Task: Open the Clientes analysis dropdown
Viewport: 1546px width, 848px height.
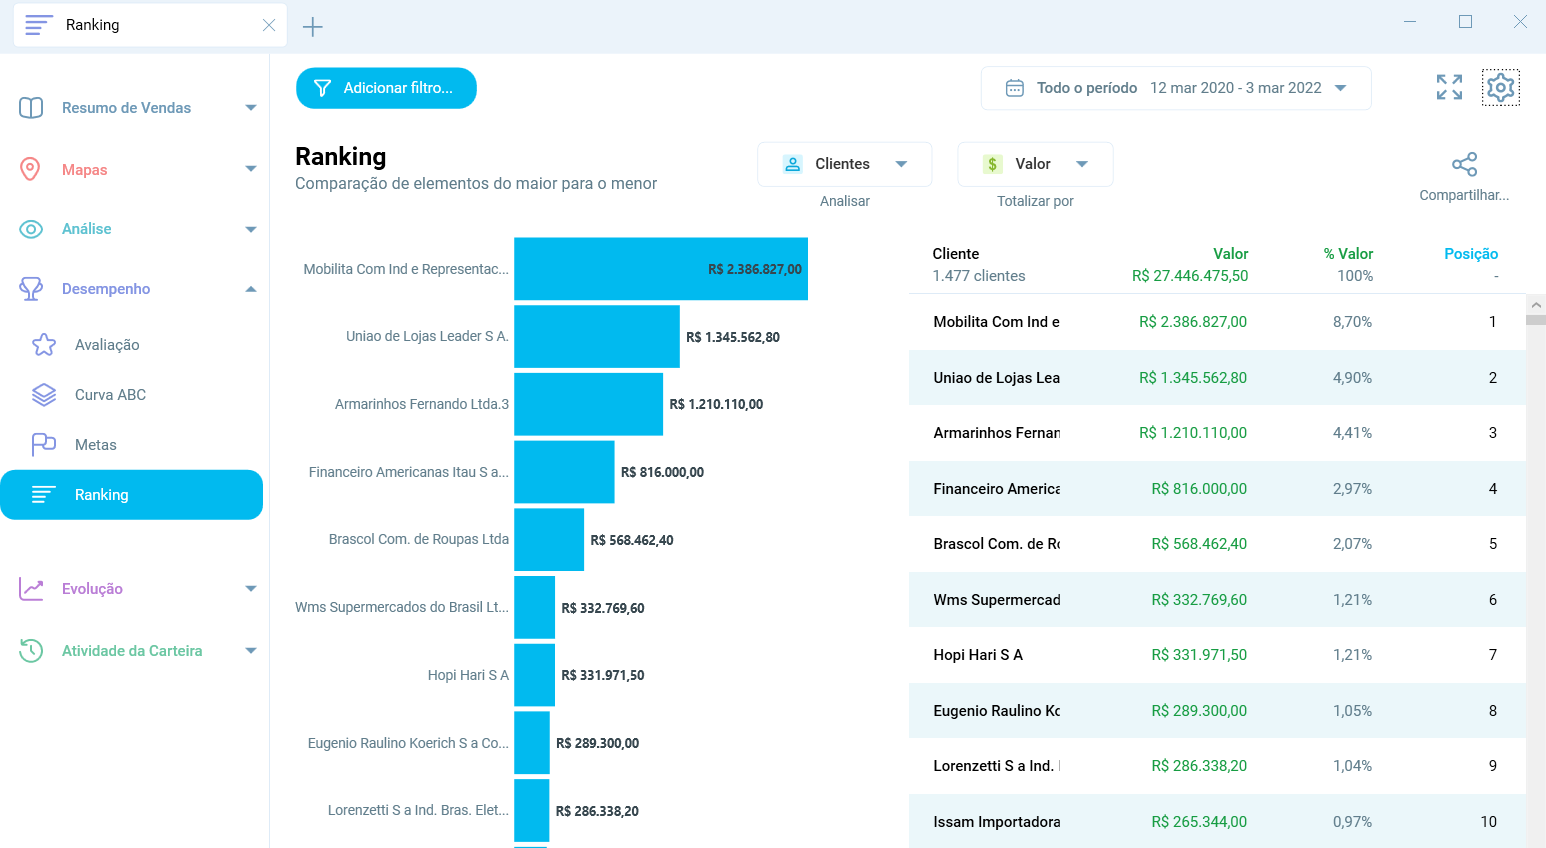Action: pos(845,164)
